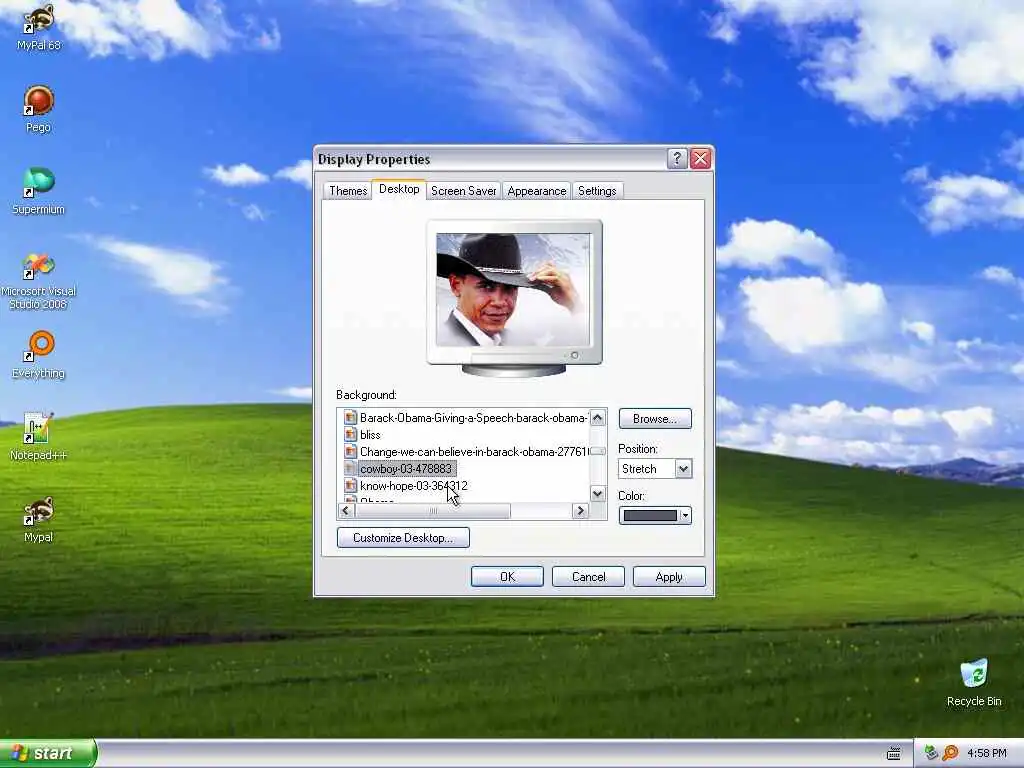Select Change-we-can-believe-in background entry
Screen dimensions: 1024x768
(473, 452)
